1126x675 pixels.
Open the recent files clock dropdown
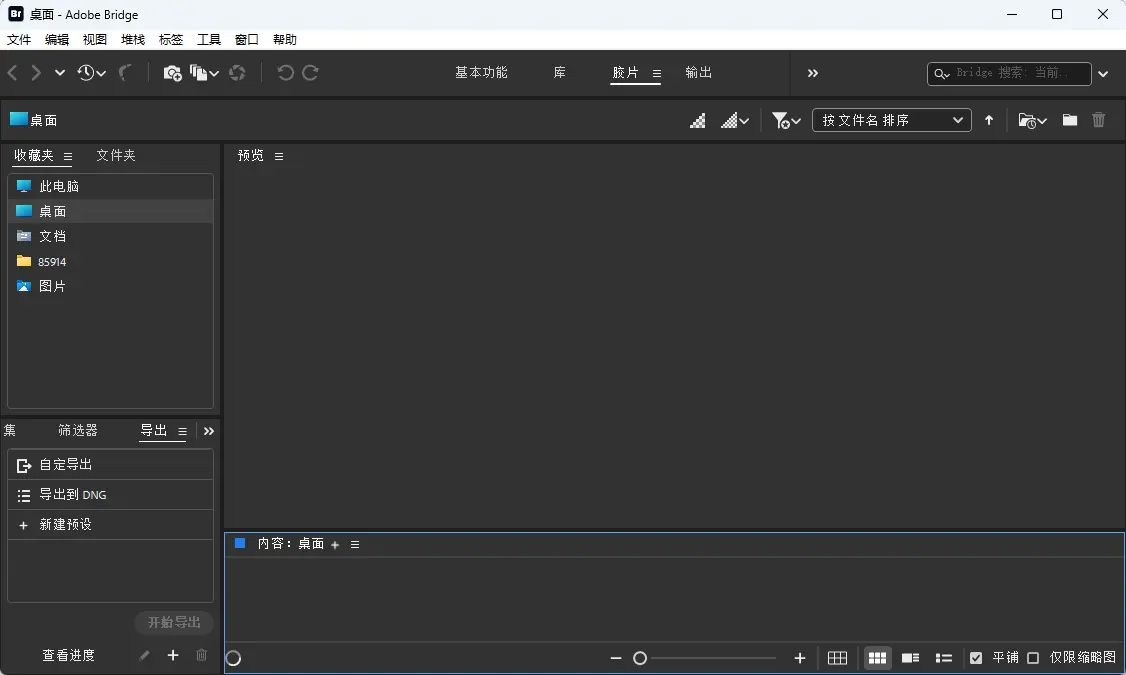coord(91,73)
